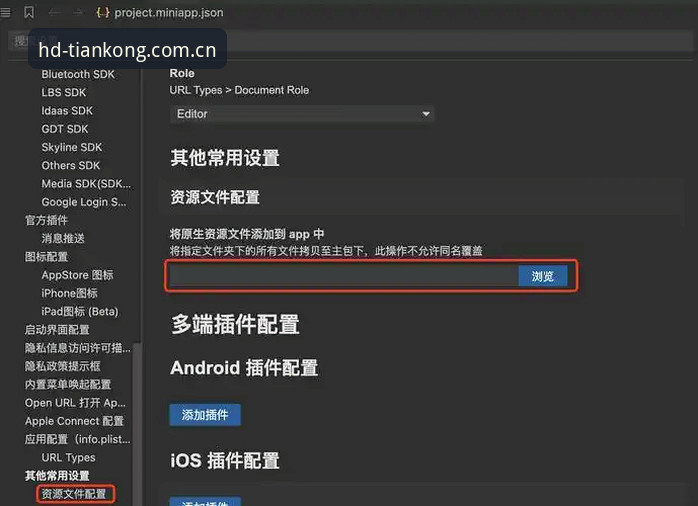The image size is (698, 506).
Task: Select iPhone图标 in the sidebar
Action: point(69,293)
